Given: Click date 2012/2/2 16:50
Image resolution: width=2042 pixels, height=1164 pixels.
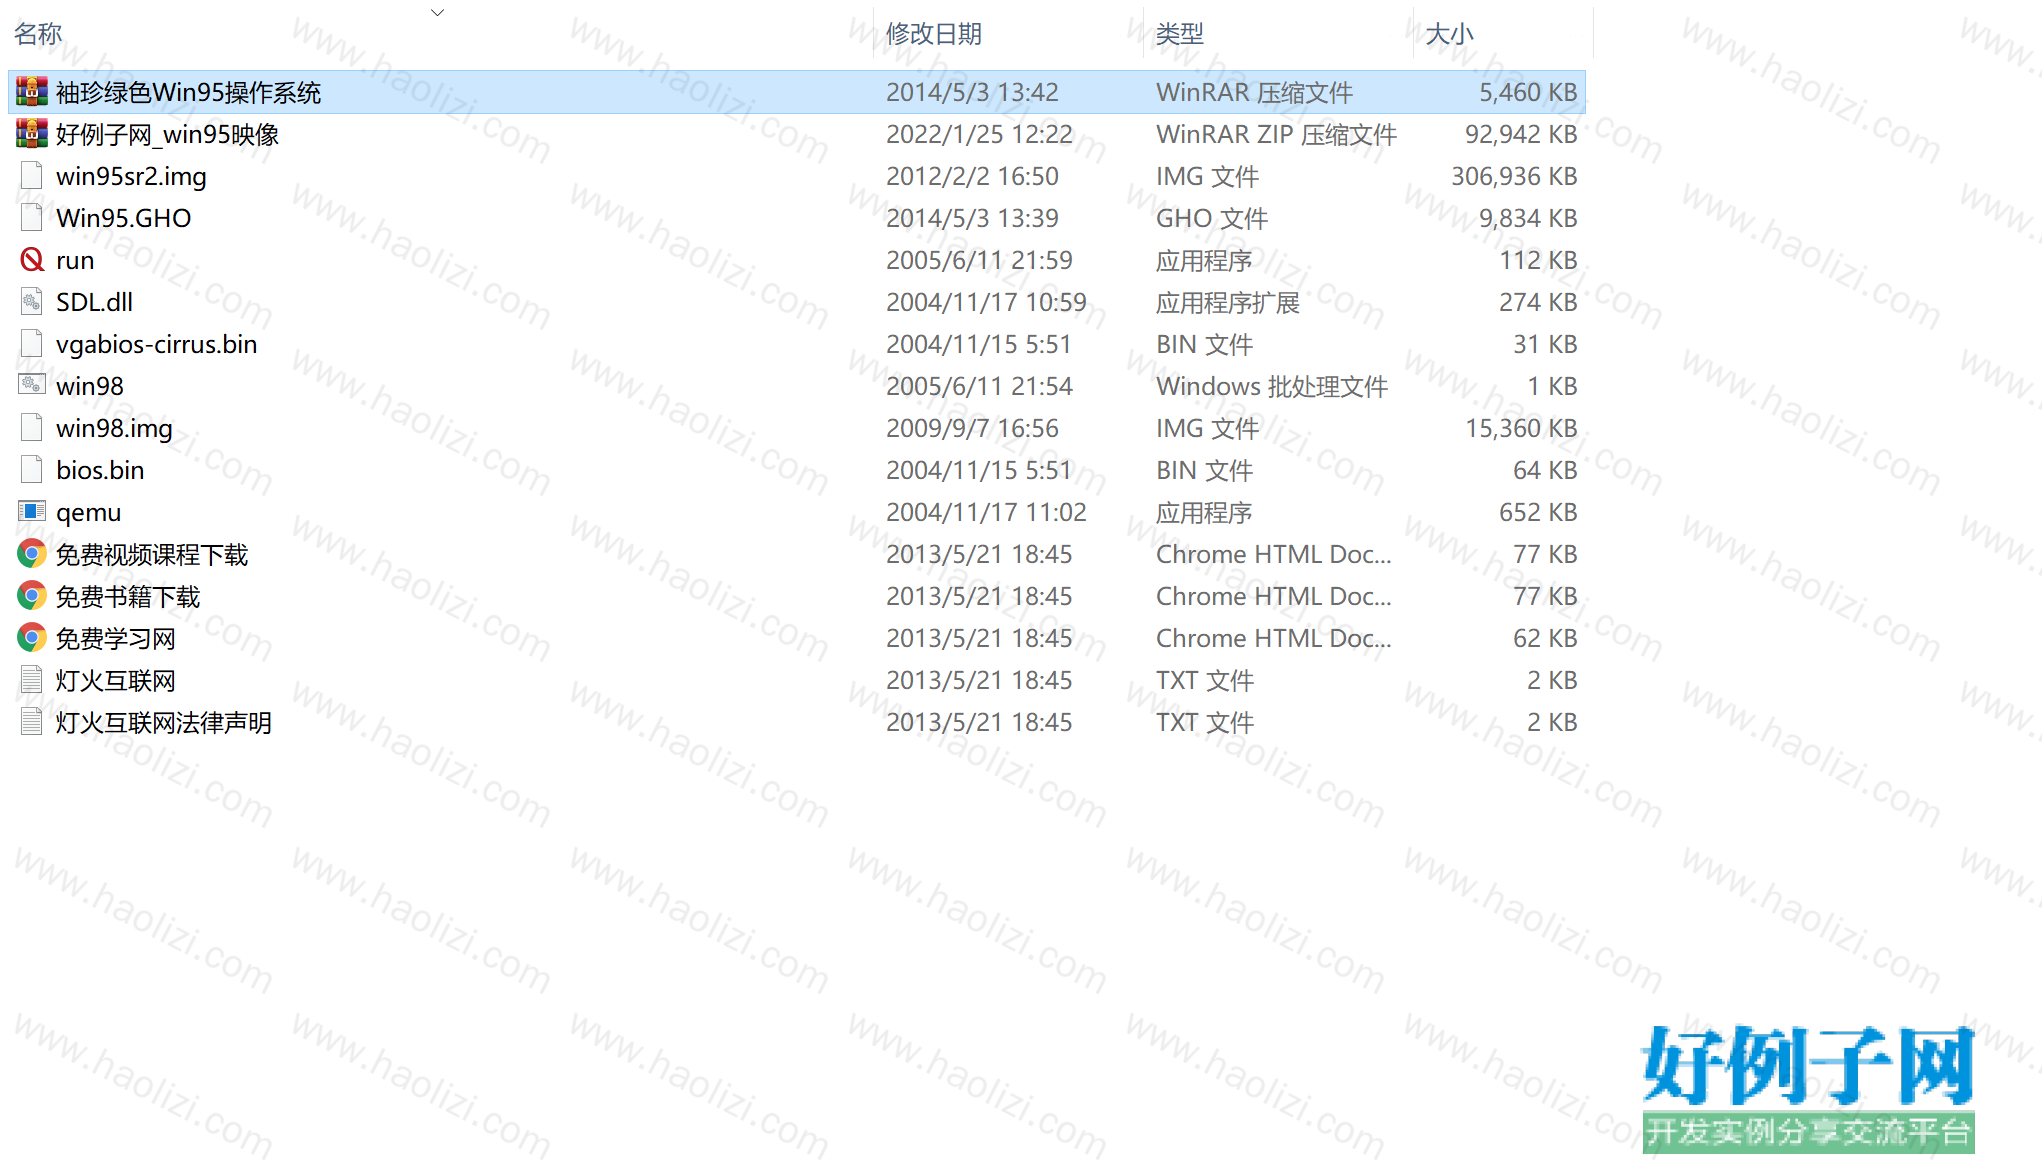Looking at the screenshot, I should (x=972, y=177).
